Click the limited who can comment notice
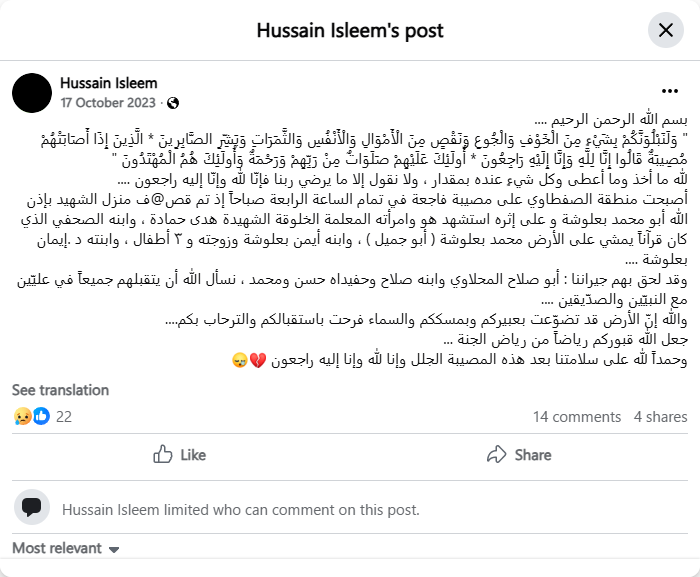Screen dimensions: 700x577 pyautogui.click(x=240, y=509)
